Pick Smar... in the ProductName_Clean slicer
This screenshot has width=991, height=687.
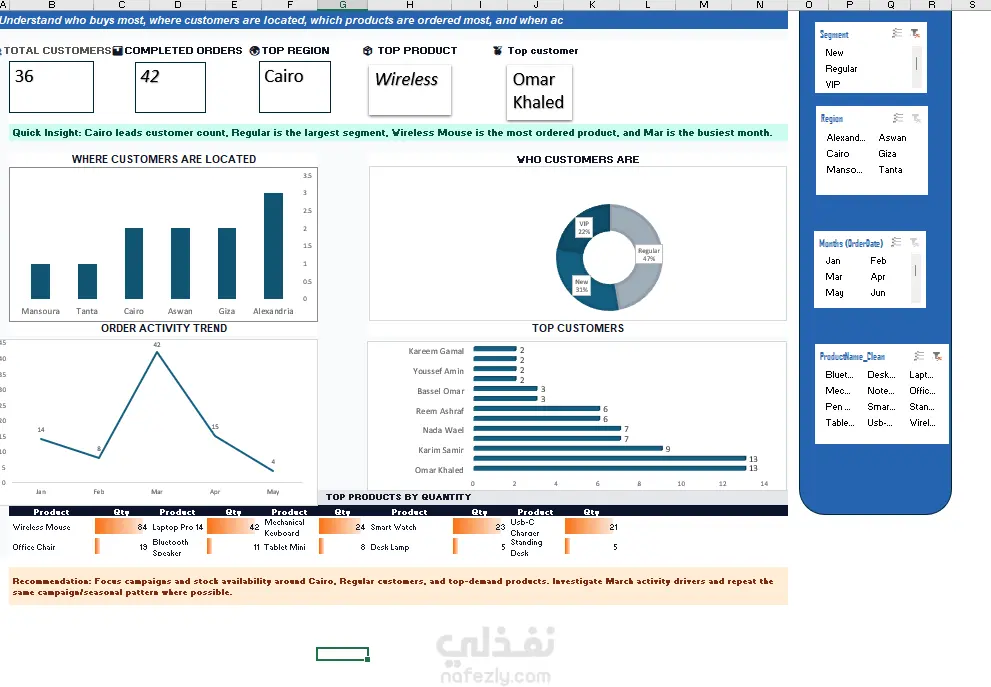[x=882, y=407]
